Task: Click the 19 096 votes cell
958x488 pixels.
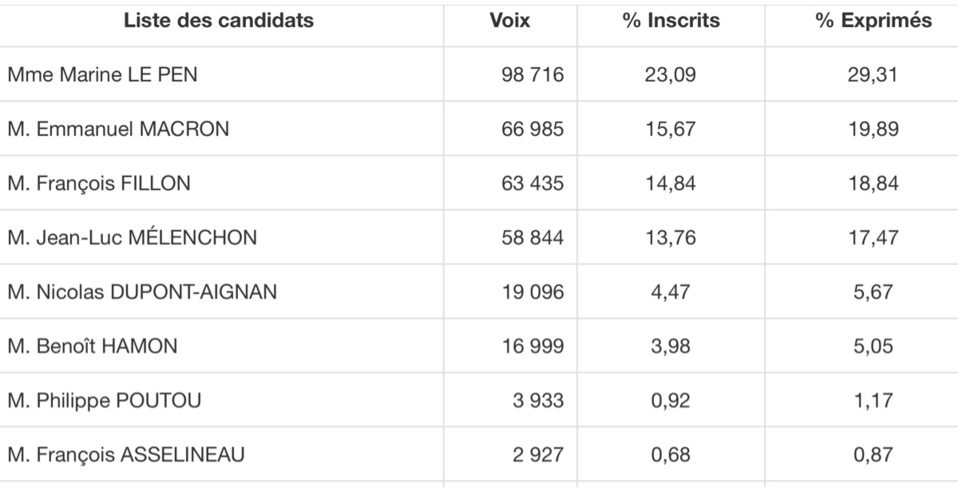Action: pyautogui.click(x=532, y=292)
